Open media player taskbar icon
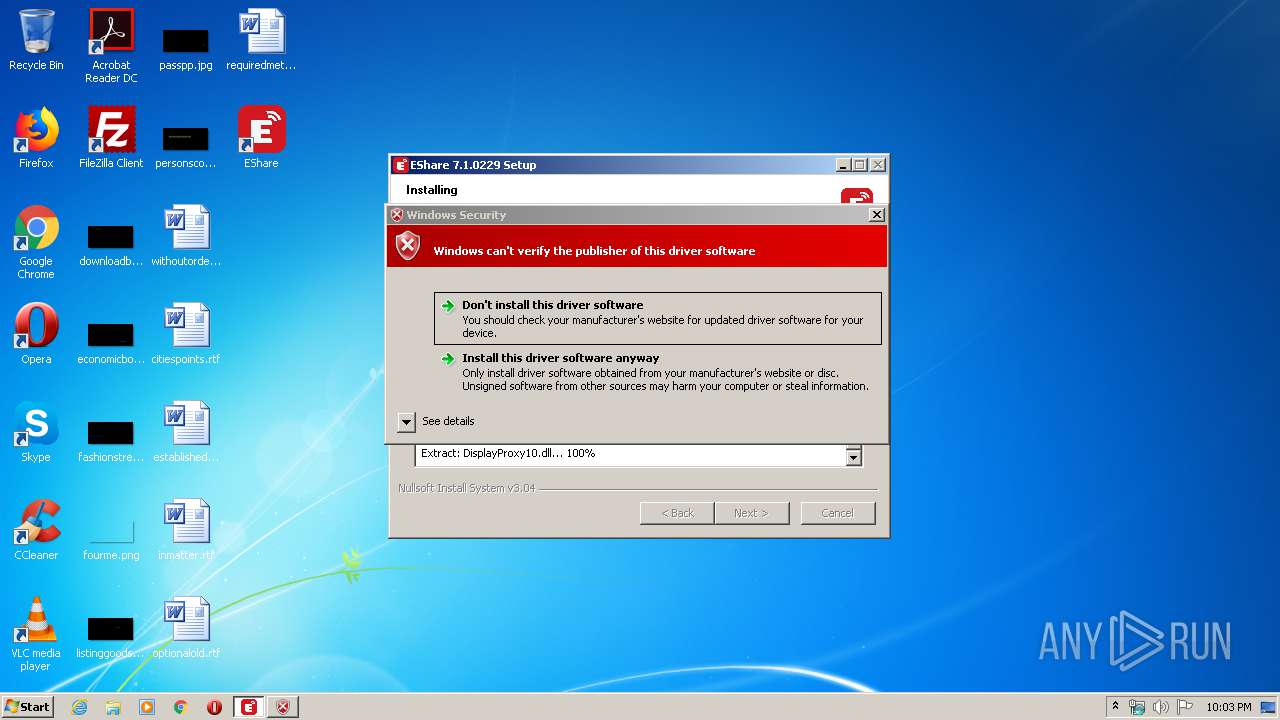This screenshot has width=1280, height=720. point(147,707)
